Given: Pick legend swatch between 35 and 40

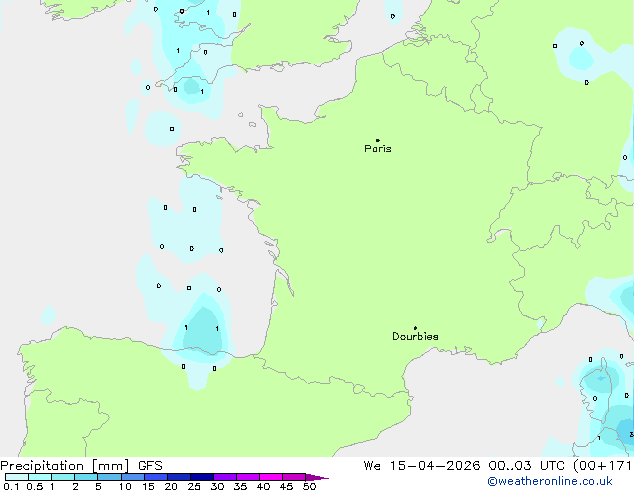Looking at the screenshot, I should point(247,477).
